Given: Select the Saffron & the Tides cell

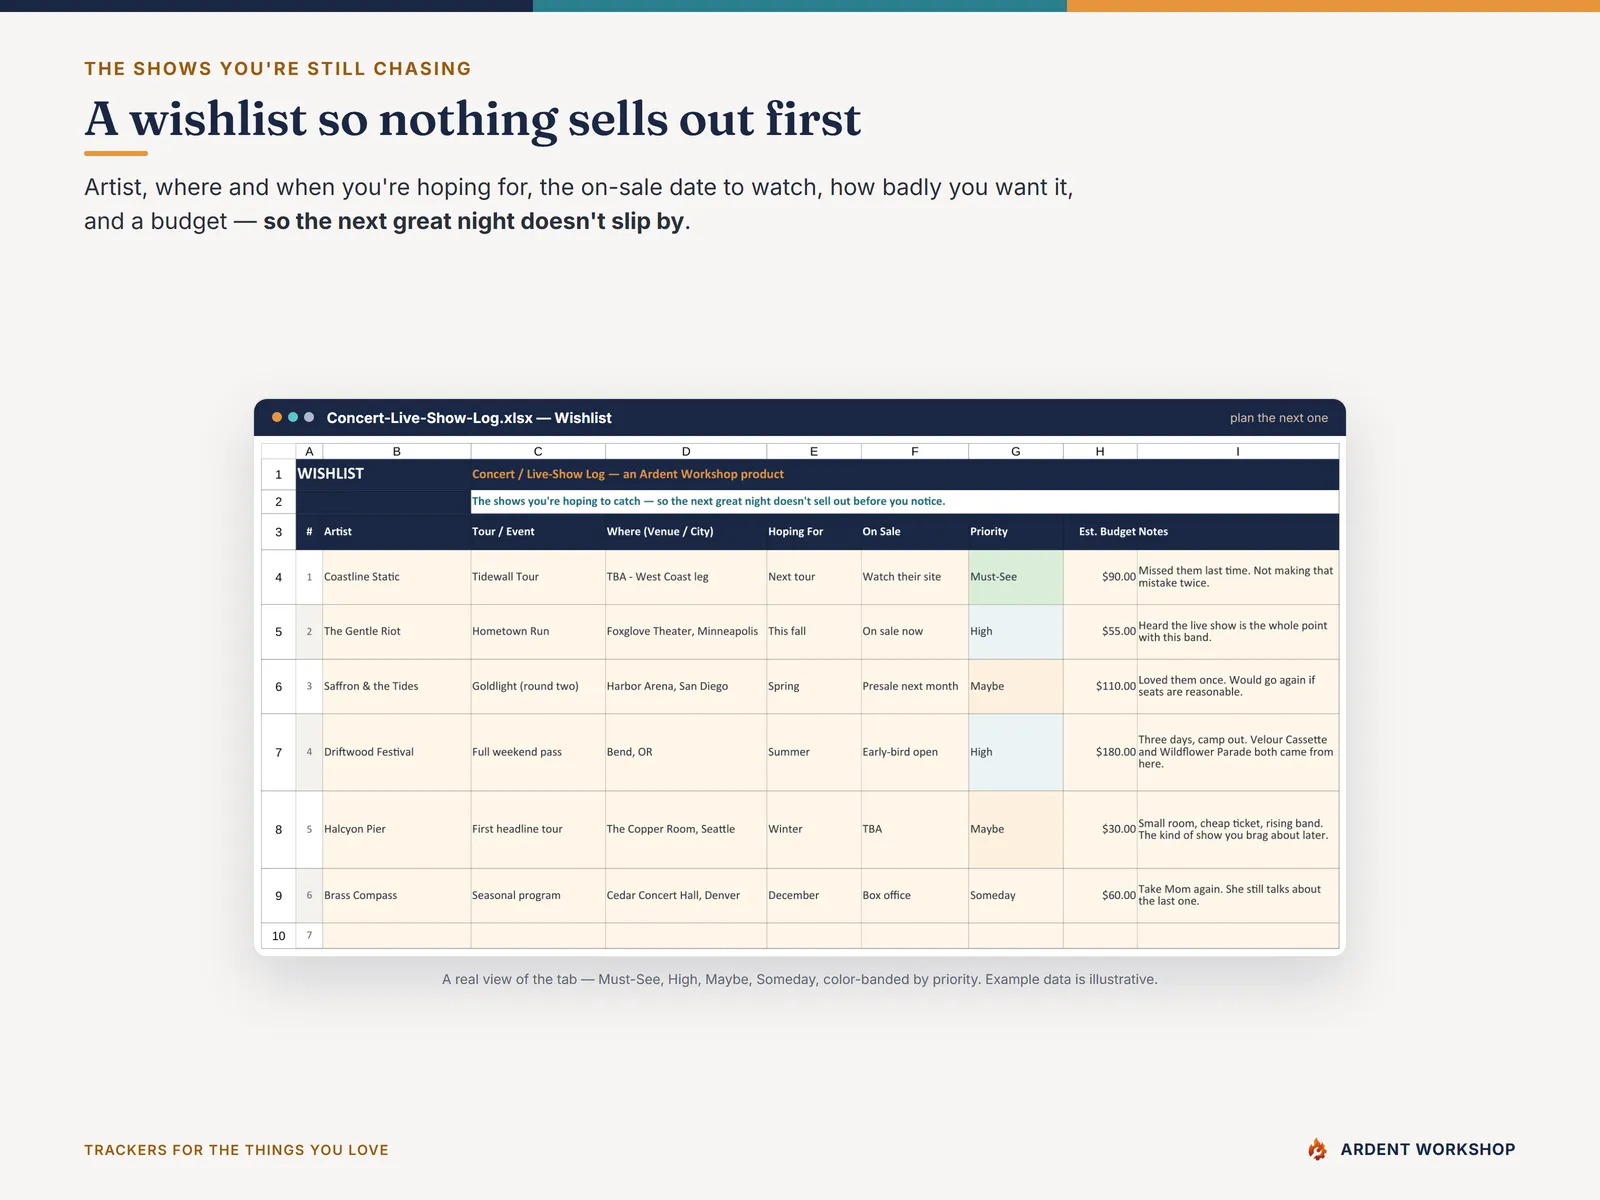Looking at the screenshot, I should (x=397, y=686).
